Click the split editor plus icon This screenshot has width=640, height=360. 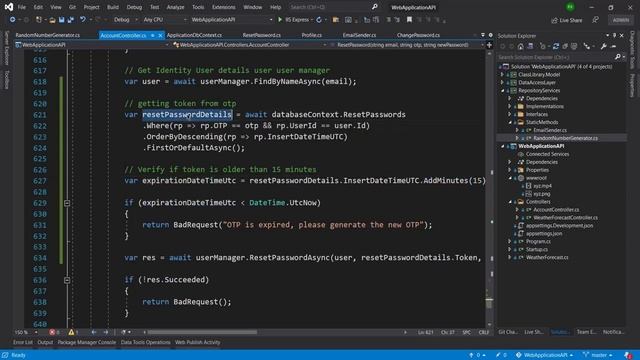click(489, 45)
